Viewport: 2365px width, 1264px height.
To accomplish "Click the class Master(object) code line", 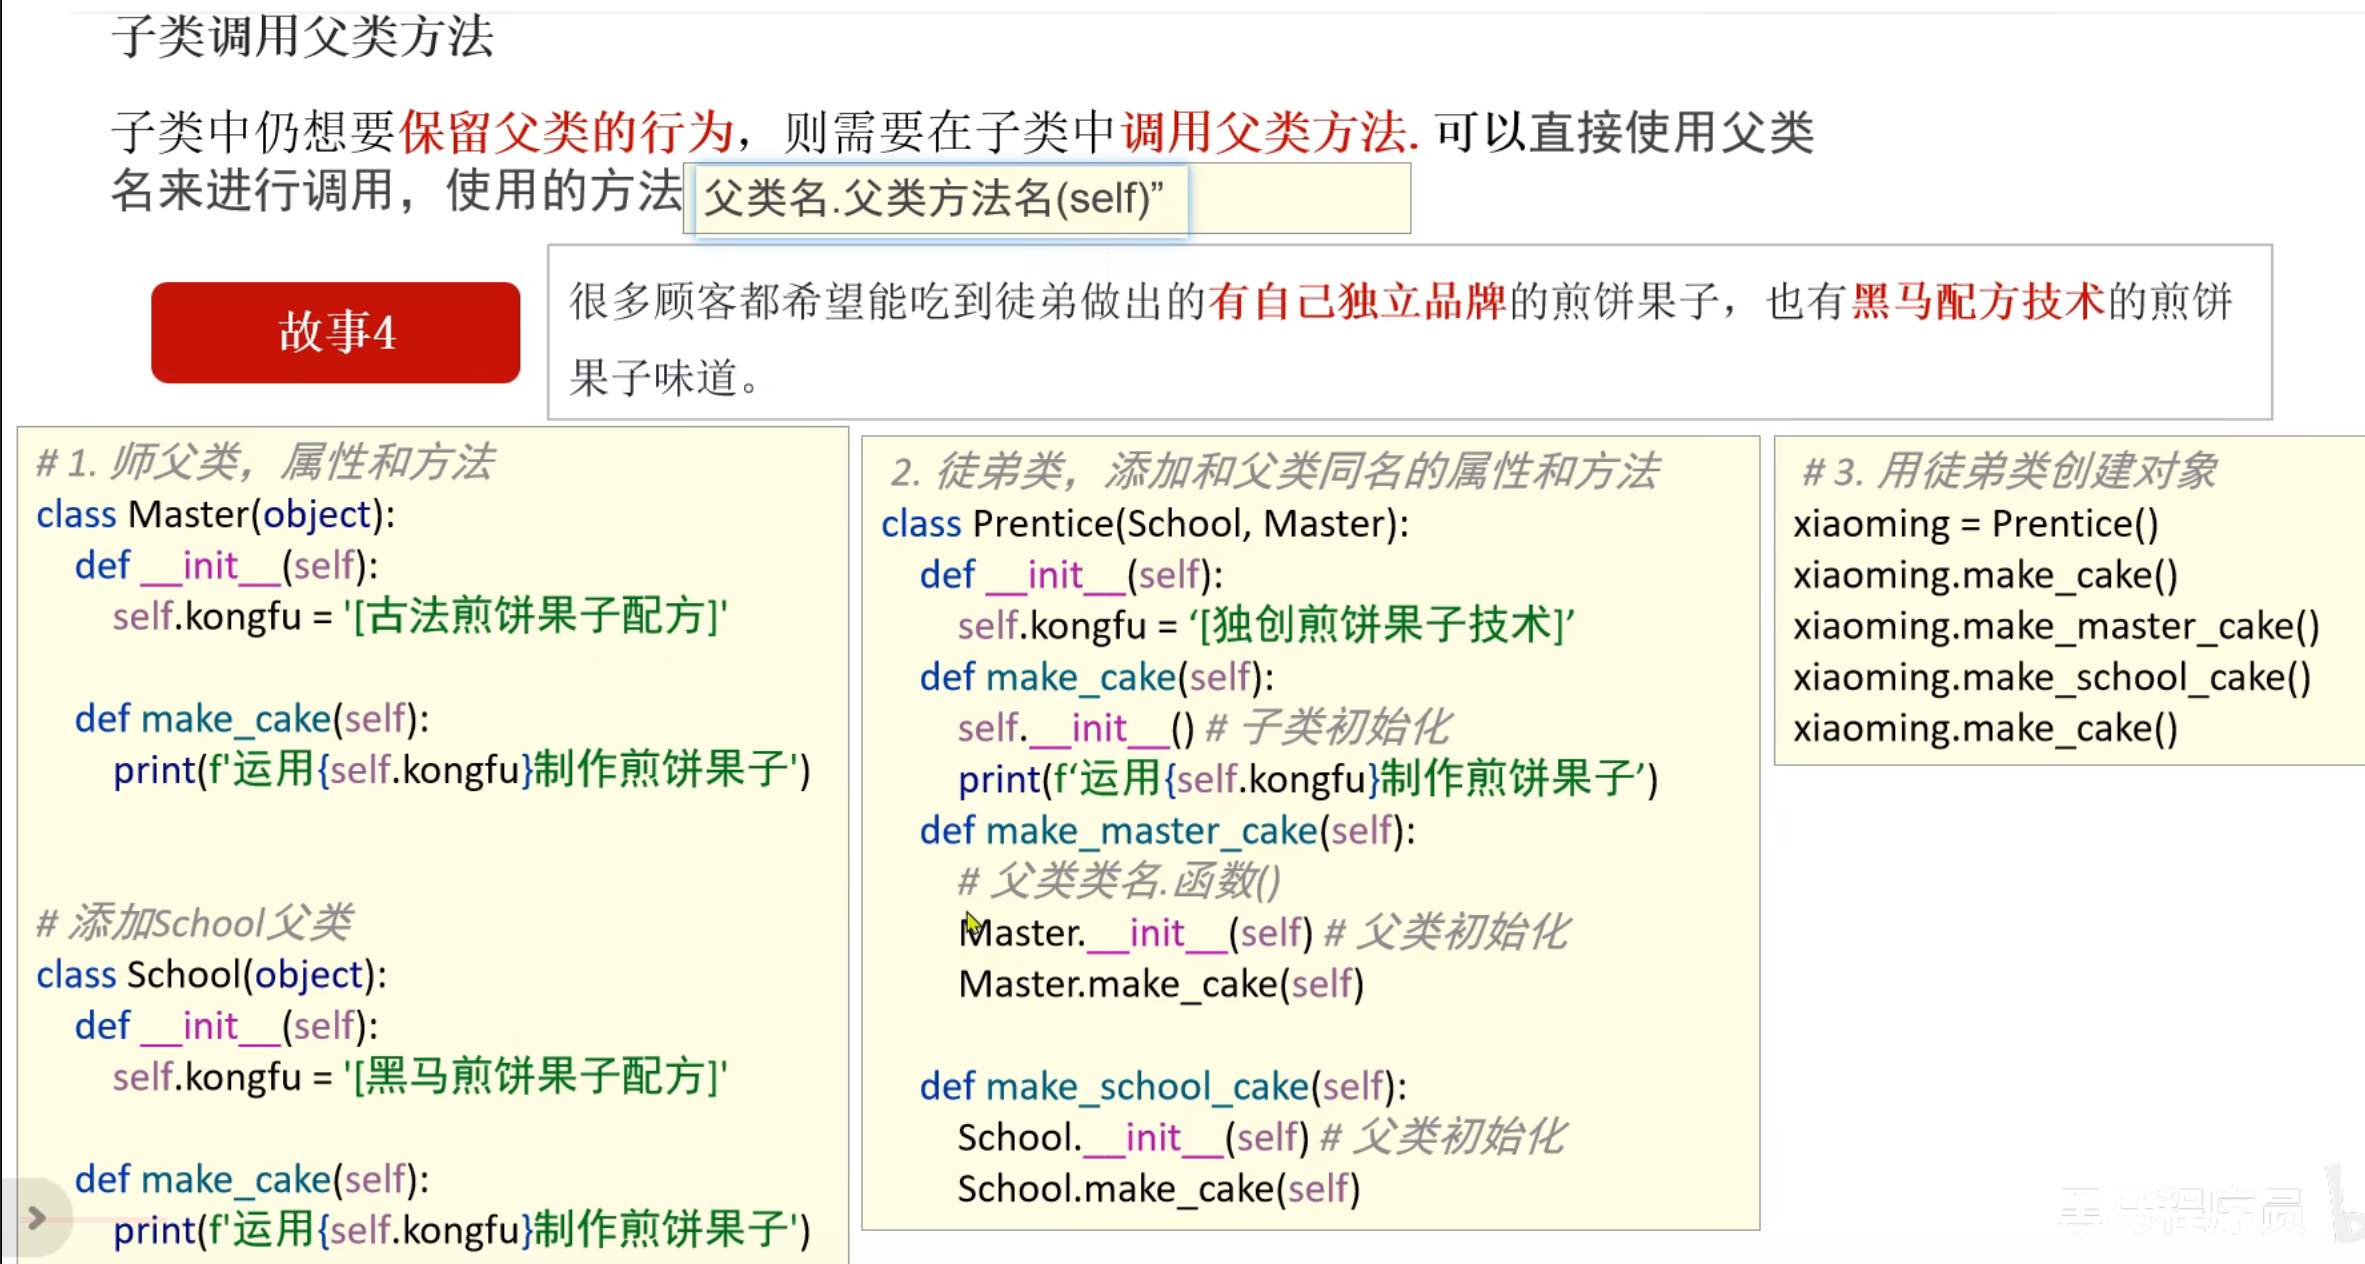I will (x=216, y=515).
